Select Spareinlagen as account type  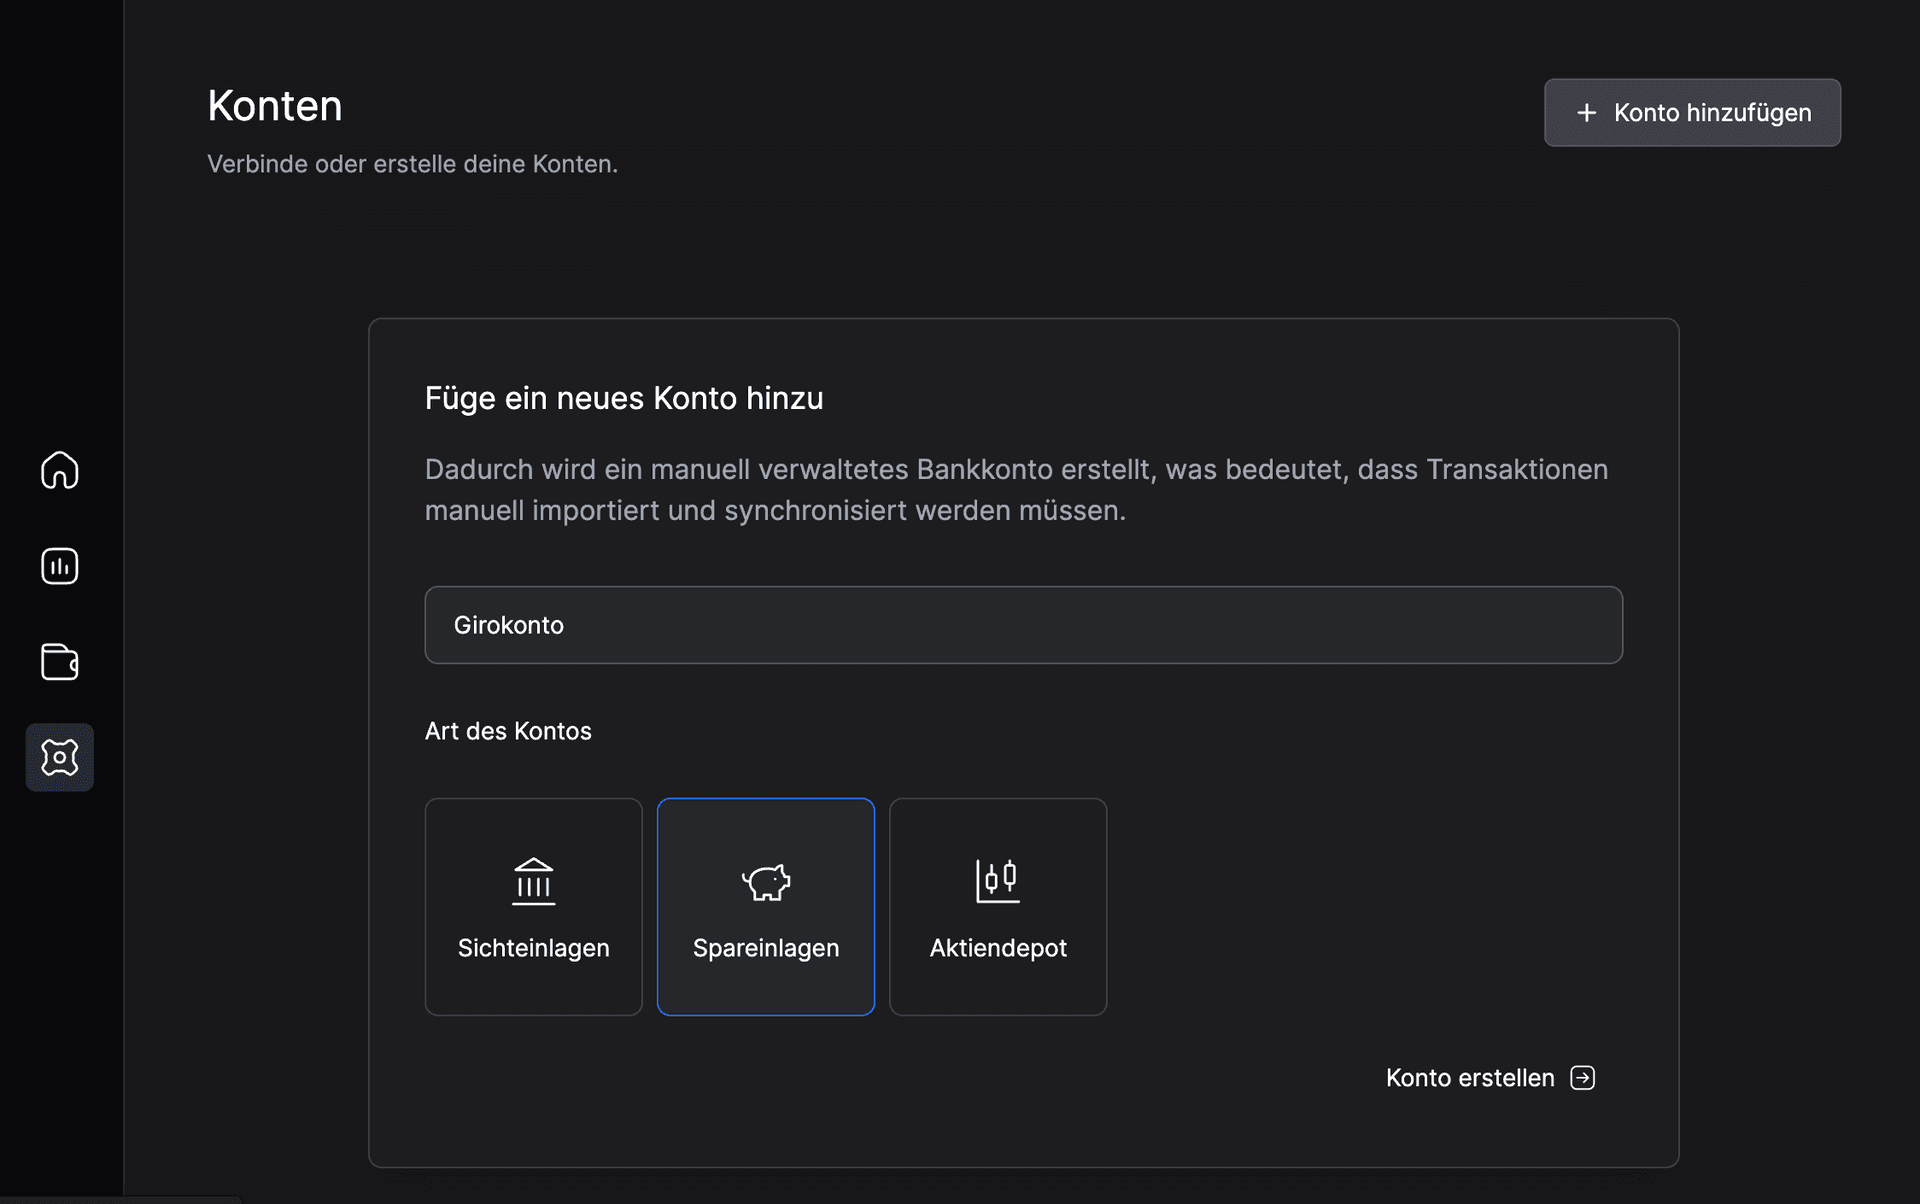tap(766, 907)
